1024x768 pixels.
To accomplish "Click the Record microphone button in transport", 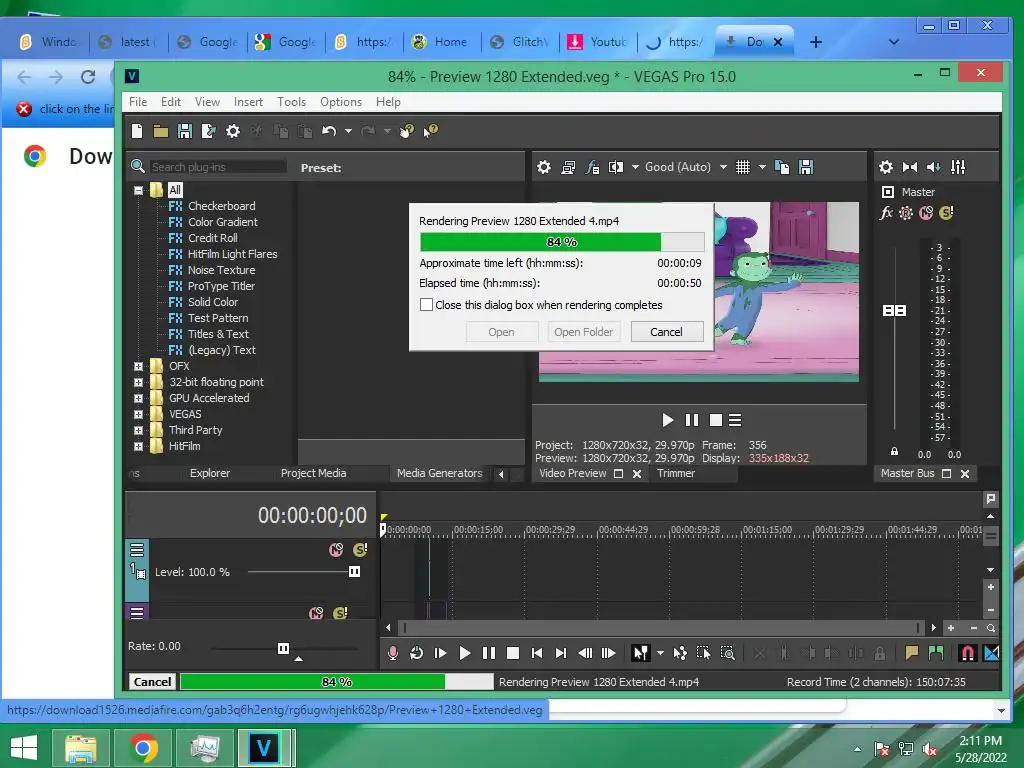I will pos(392,653).
